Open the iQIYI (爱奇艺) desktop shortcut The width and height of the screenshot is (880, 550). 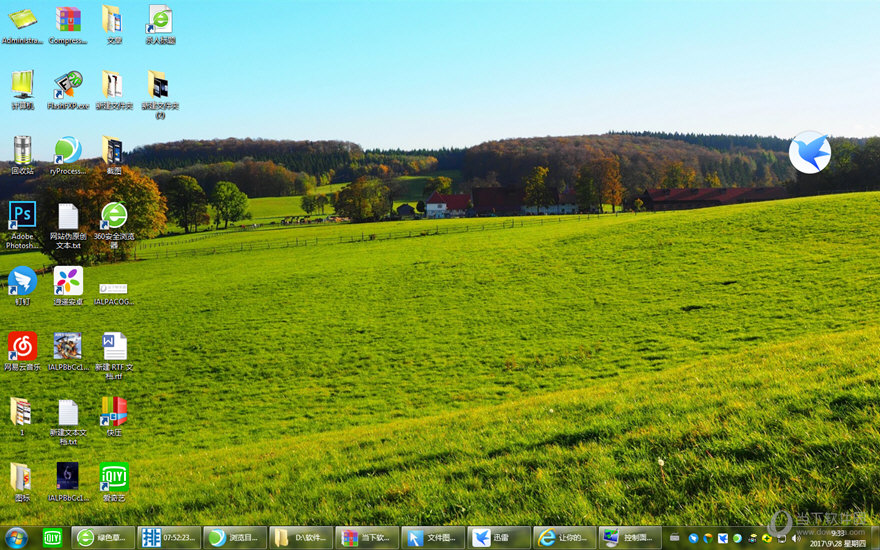pos(114,477)
